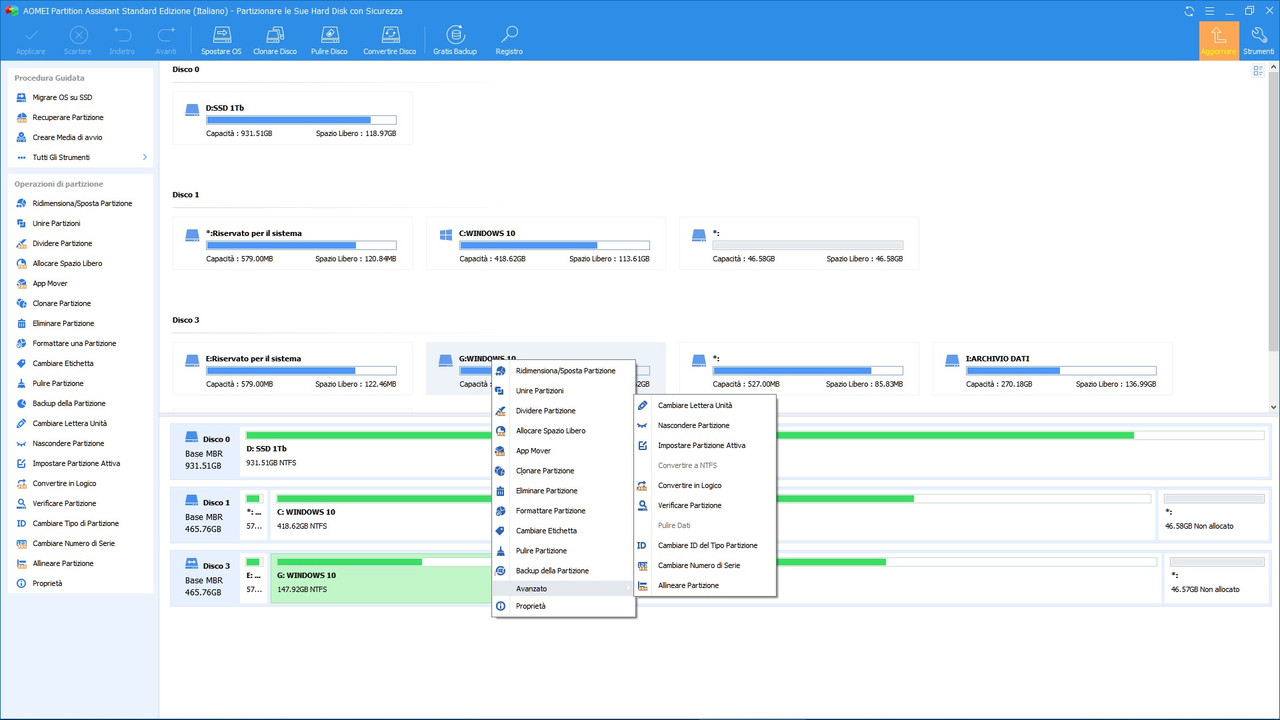1280x720 pixels.
Task: Select Creare Media di avvio
Action: (x=67, y=137)
